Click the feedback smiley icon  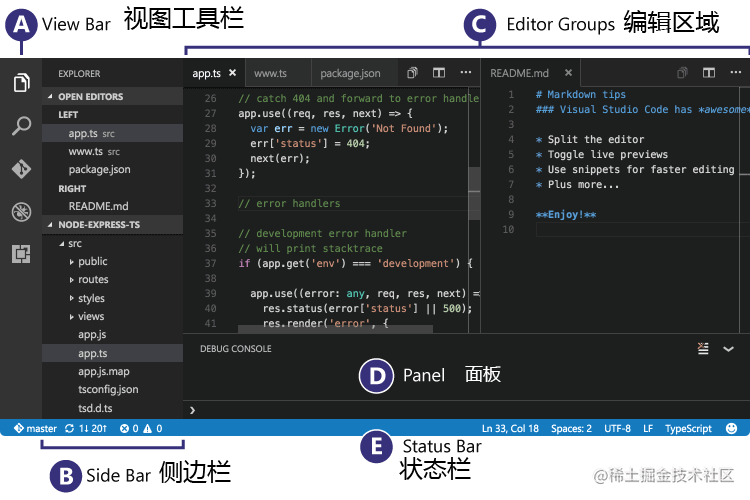pyautogui.click(x=731, y=428)
